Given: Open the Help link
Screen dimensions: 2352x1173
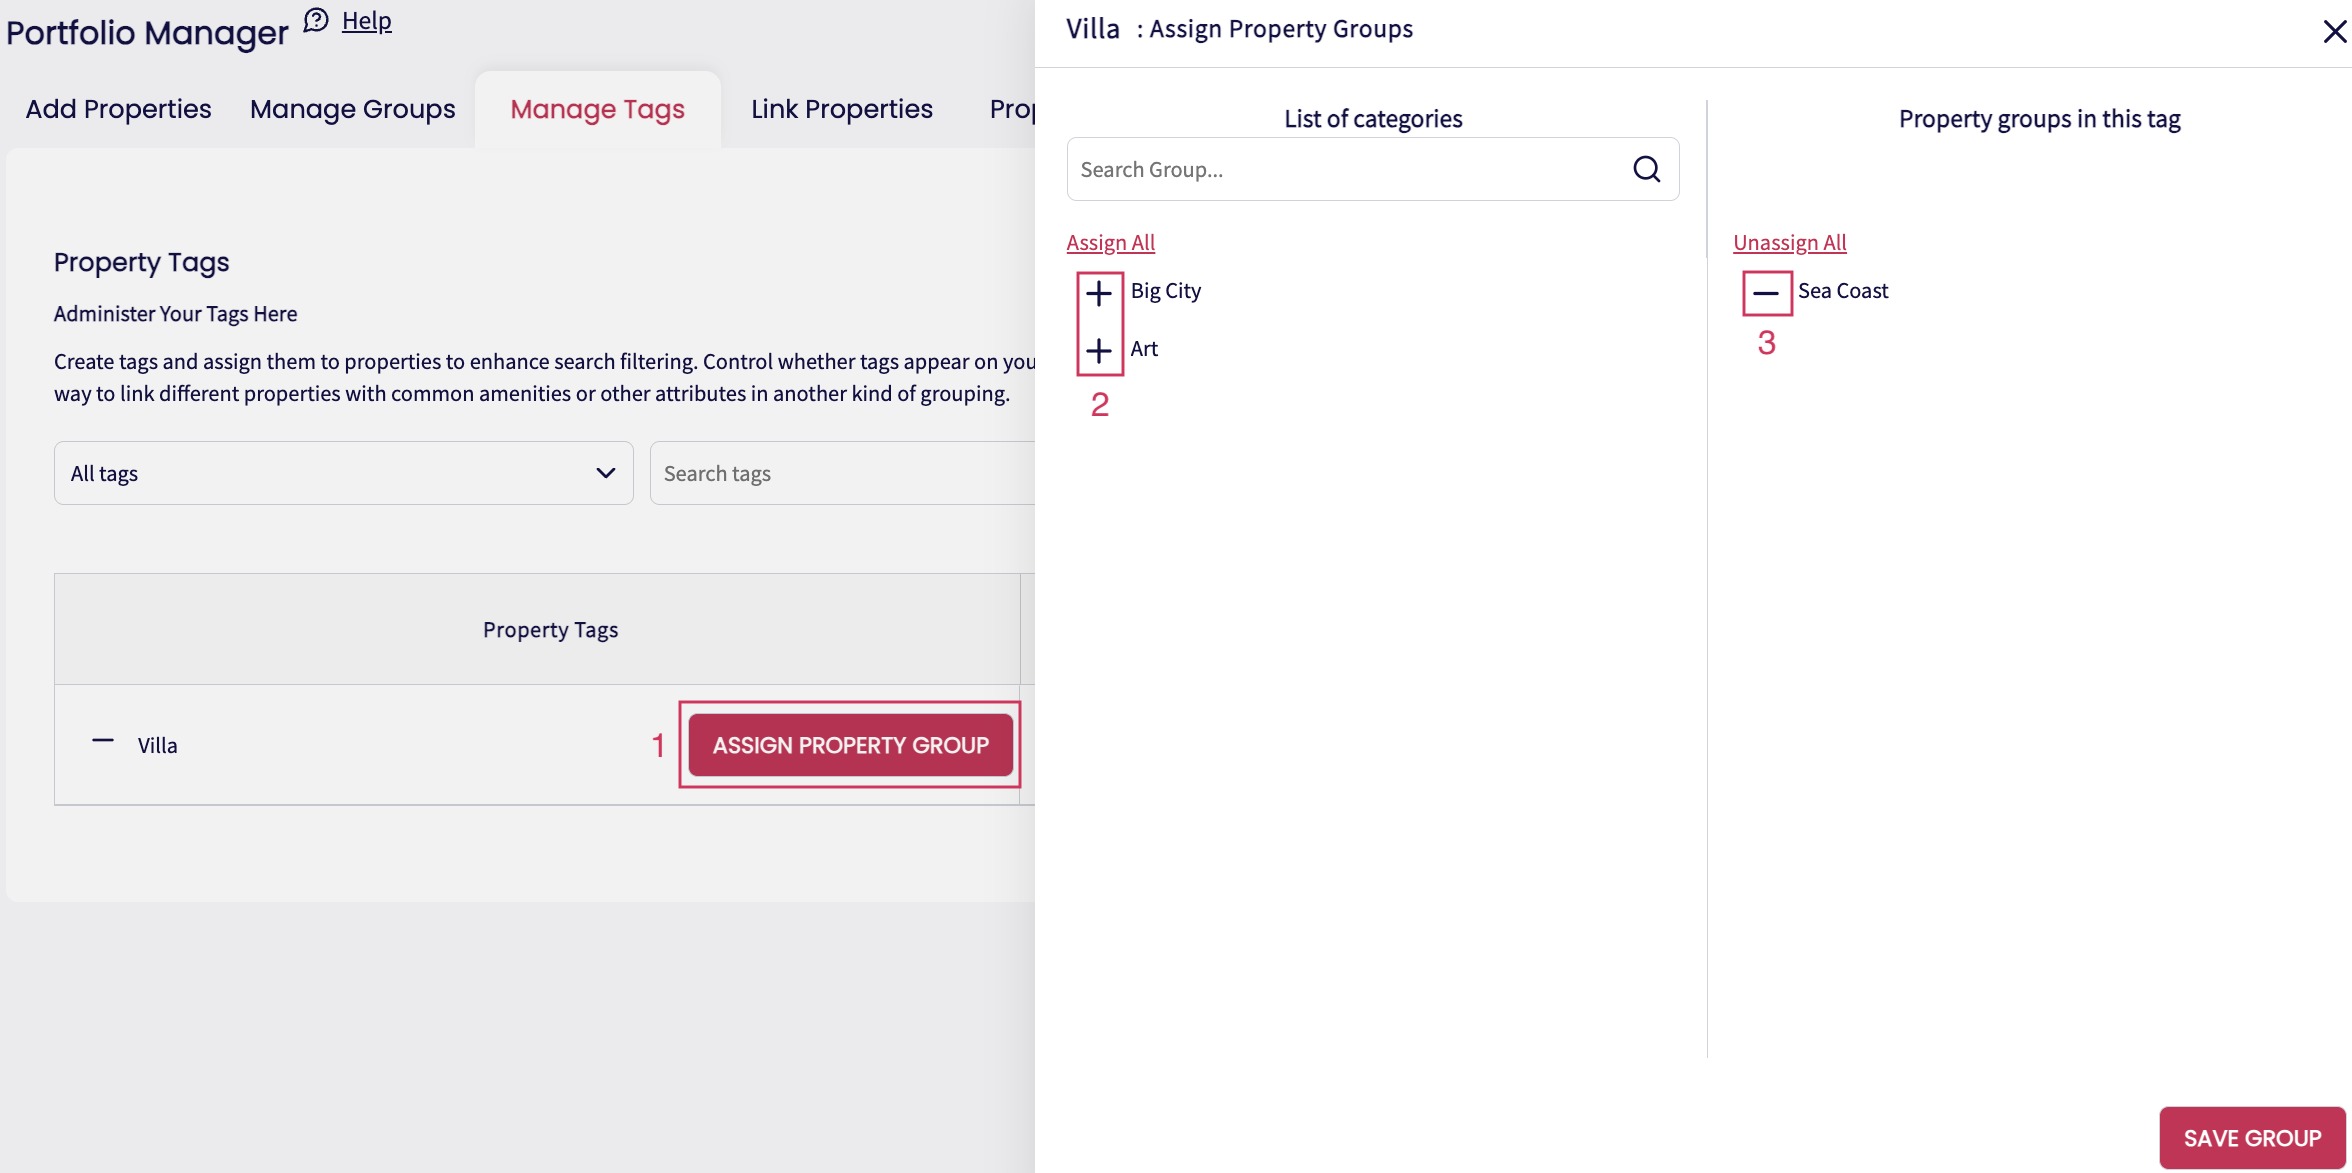Looking at the screenshot, I should 366,21.
